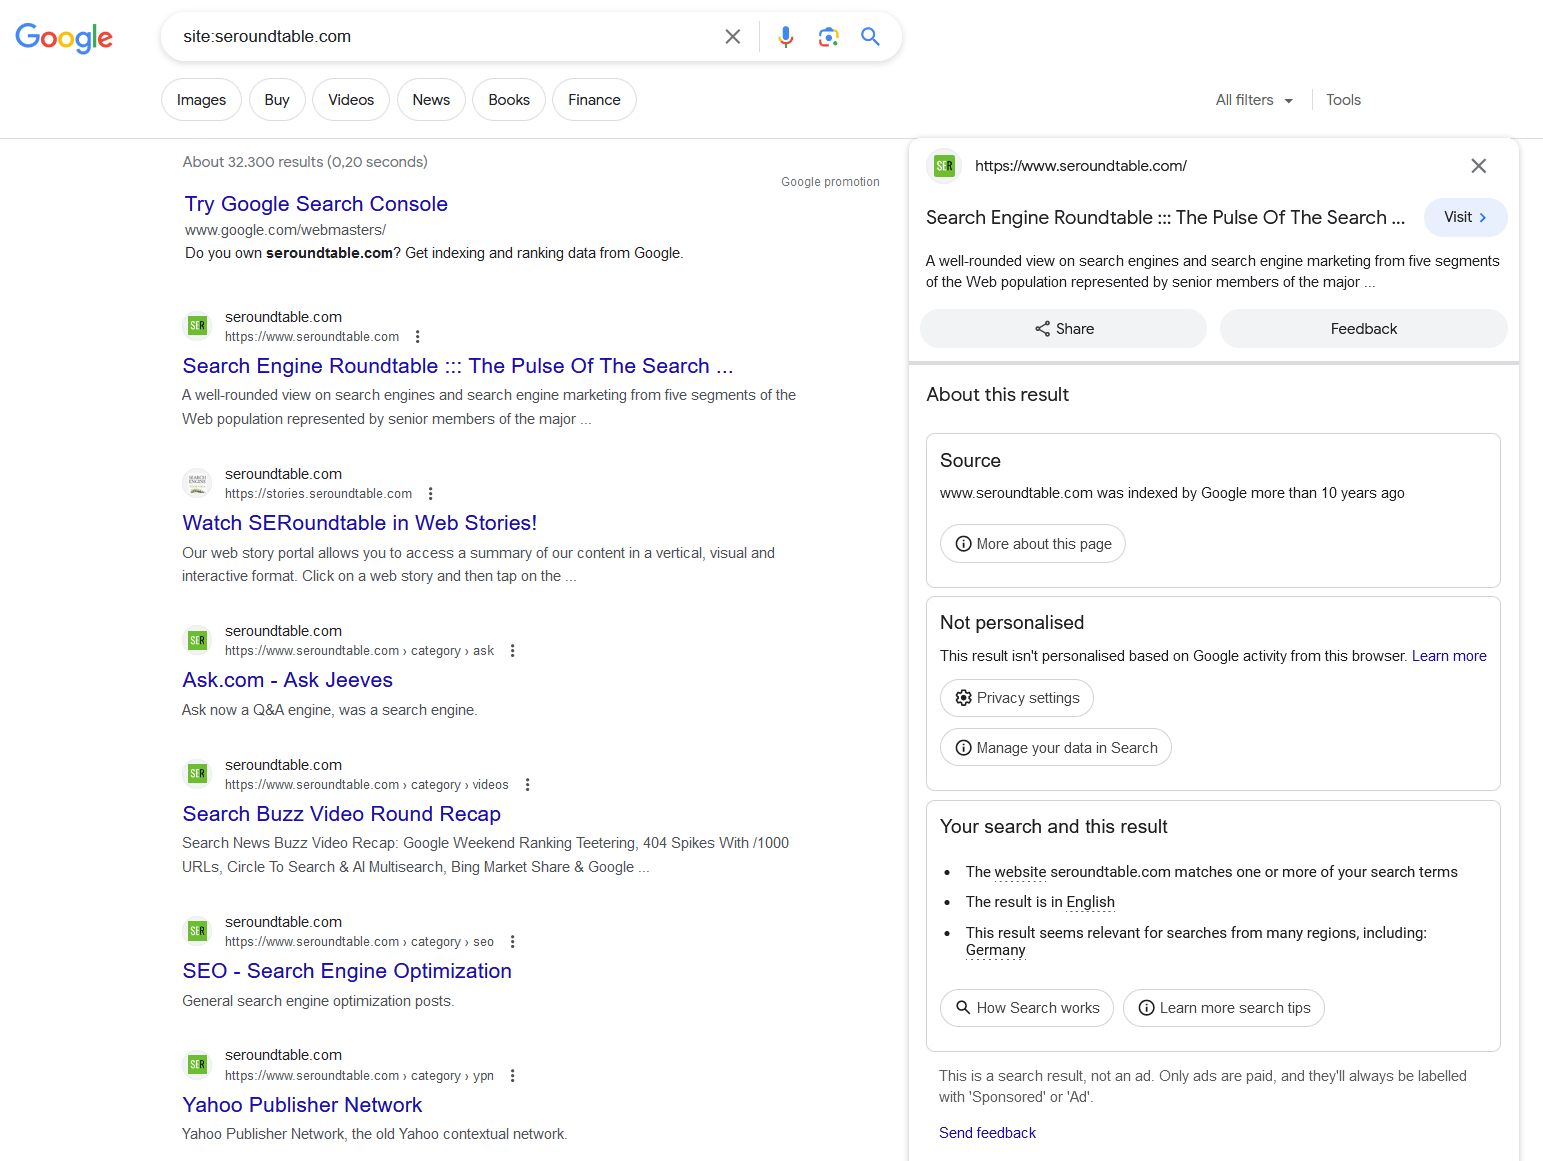Switch to the Images tab

201,100
